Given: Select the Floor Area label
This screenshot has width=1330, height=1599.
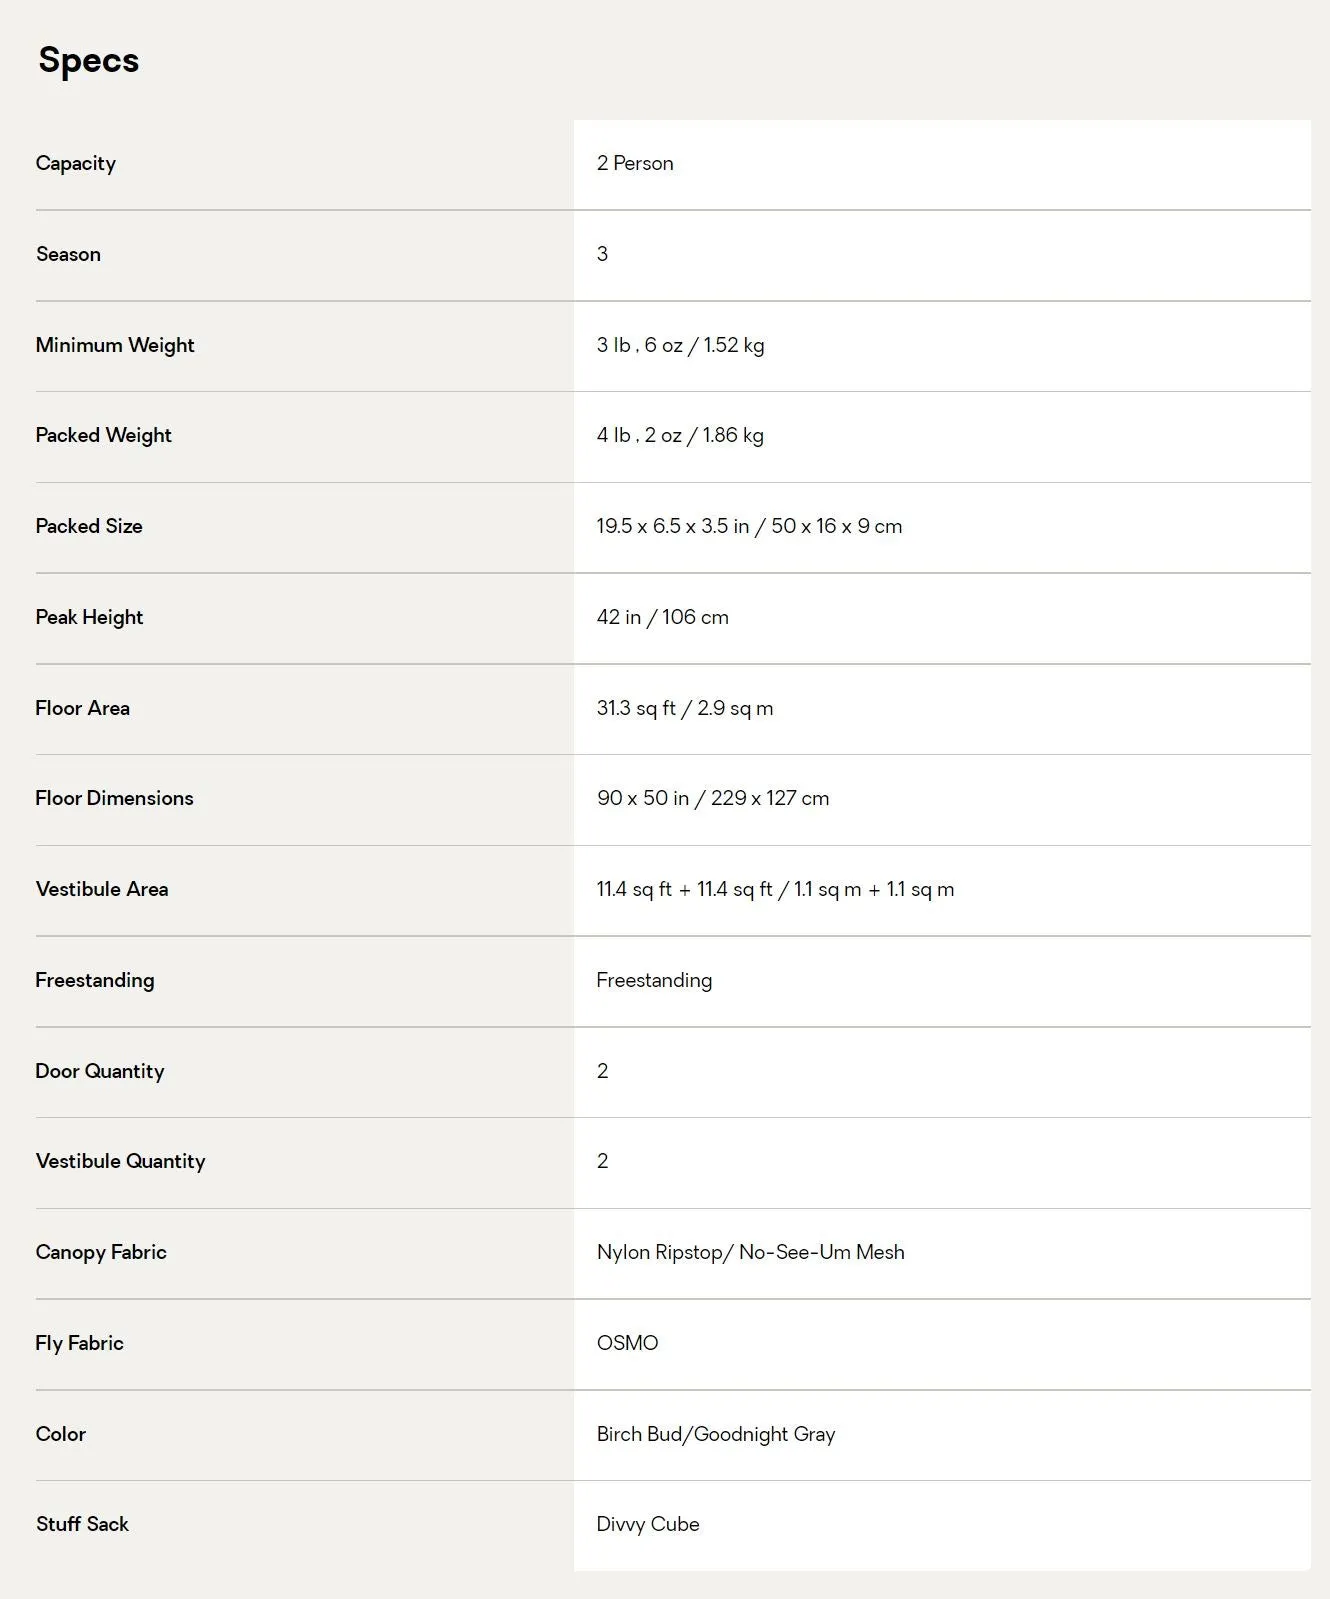Looking at the screenshot, I should click(x=83, y=708).
